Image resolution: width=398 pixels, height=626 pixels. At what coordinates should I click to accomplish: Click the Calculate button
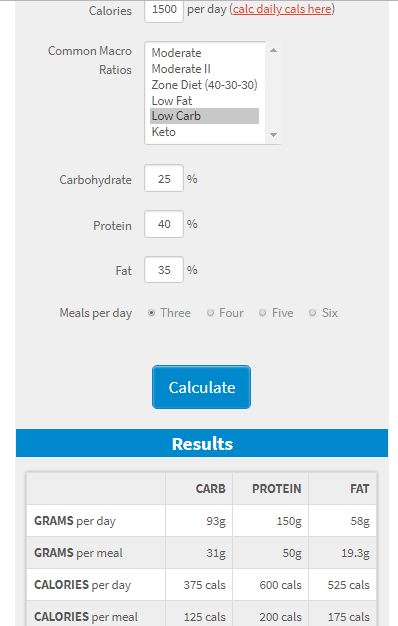point(202,387)
